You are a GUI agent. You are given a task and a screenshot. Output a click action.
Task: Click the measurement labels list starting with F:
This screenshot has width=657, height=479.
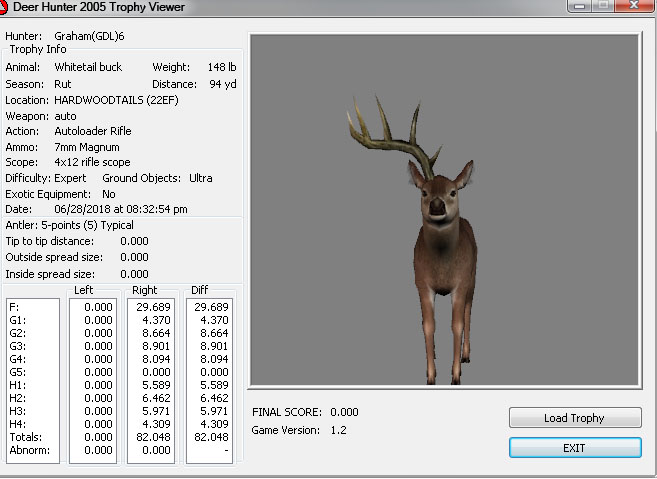tap(32, 380)
